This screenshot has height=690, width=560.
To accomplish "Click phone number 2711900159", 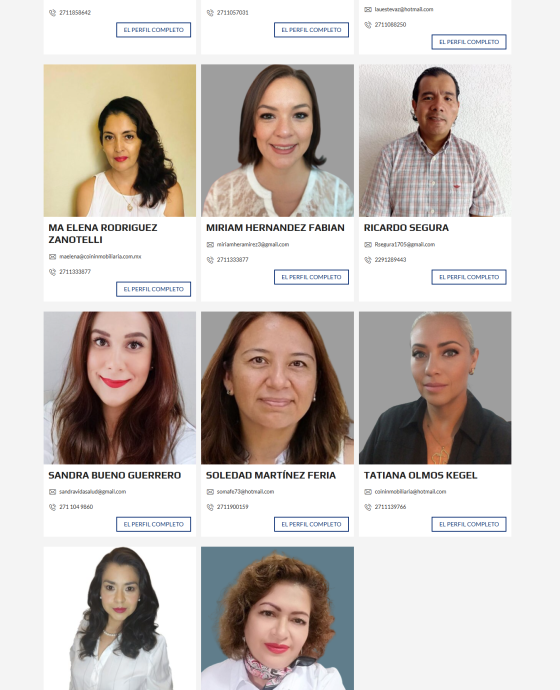I will pyautogui.click(x=232, y=507).
